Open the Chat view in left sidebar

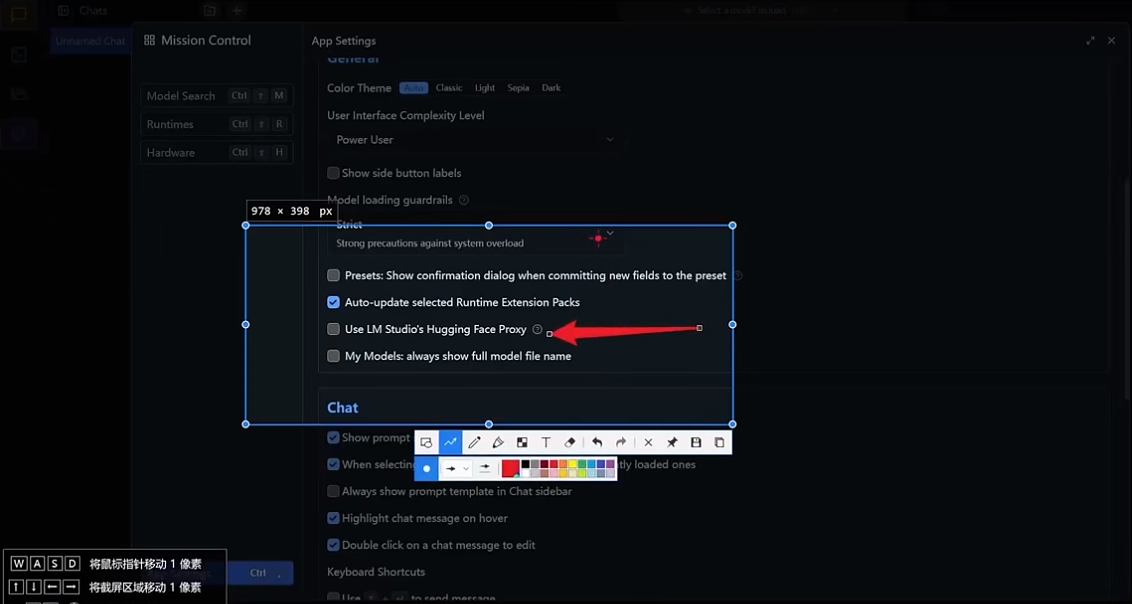coord(19,14)
